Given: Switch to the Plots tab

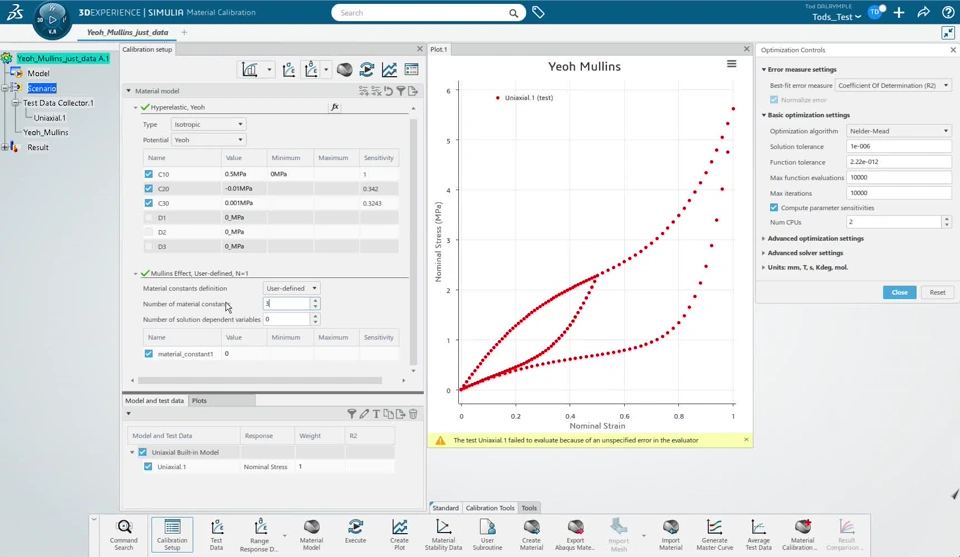Looking at the screenshot, I should click(199, 400).
